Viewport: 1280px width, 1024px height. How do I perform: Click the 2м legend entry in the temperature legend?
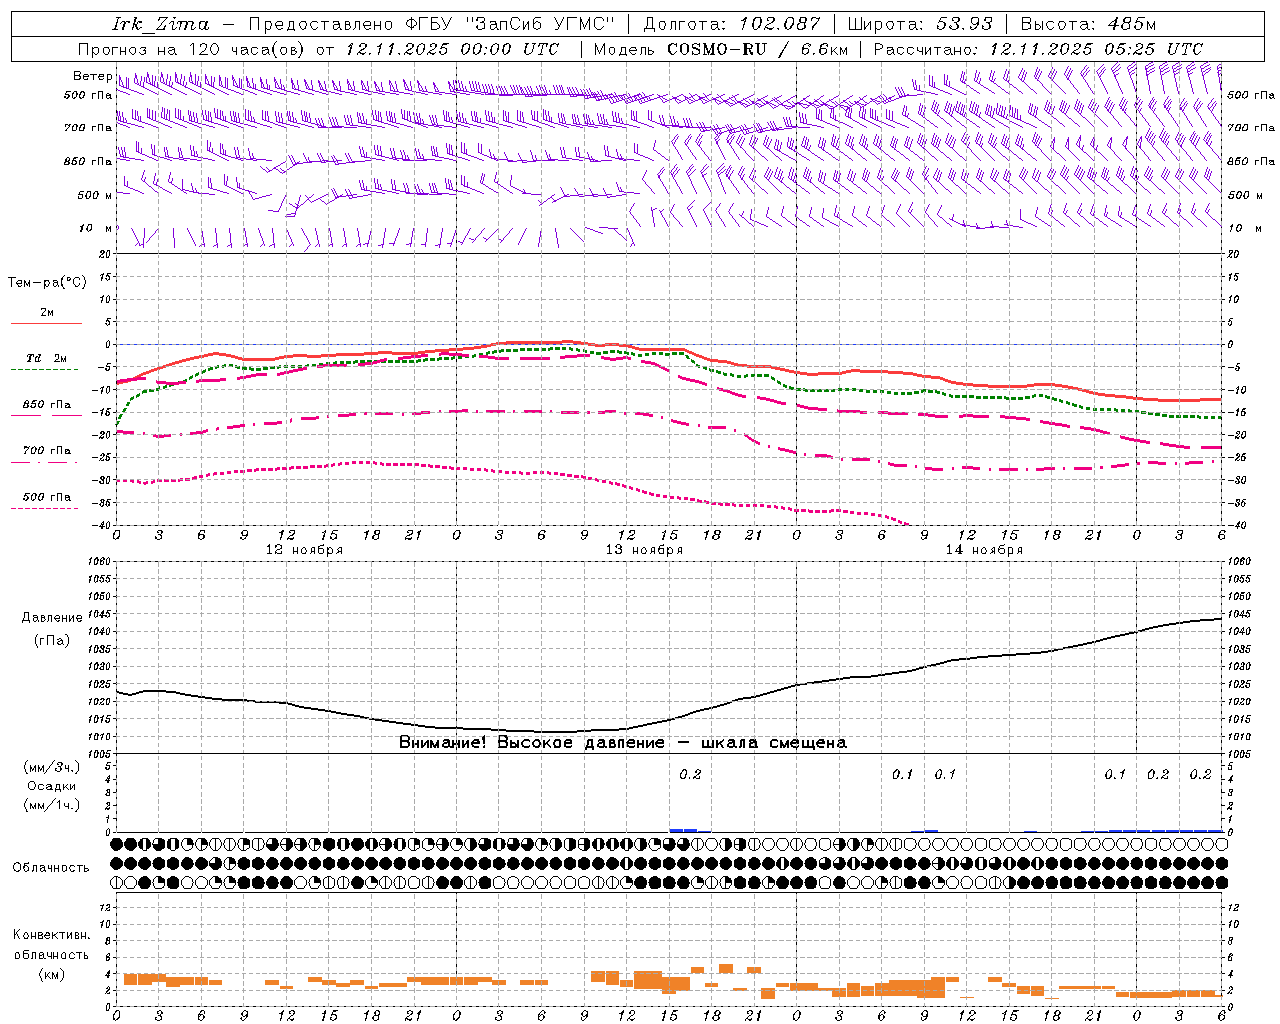click(47, 313)
